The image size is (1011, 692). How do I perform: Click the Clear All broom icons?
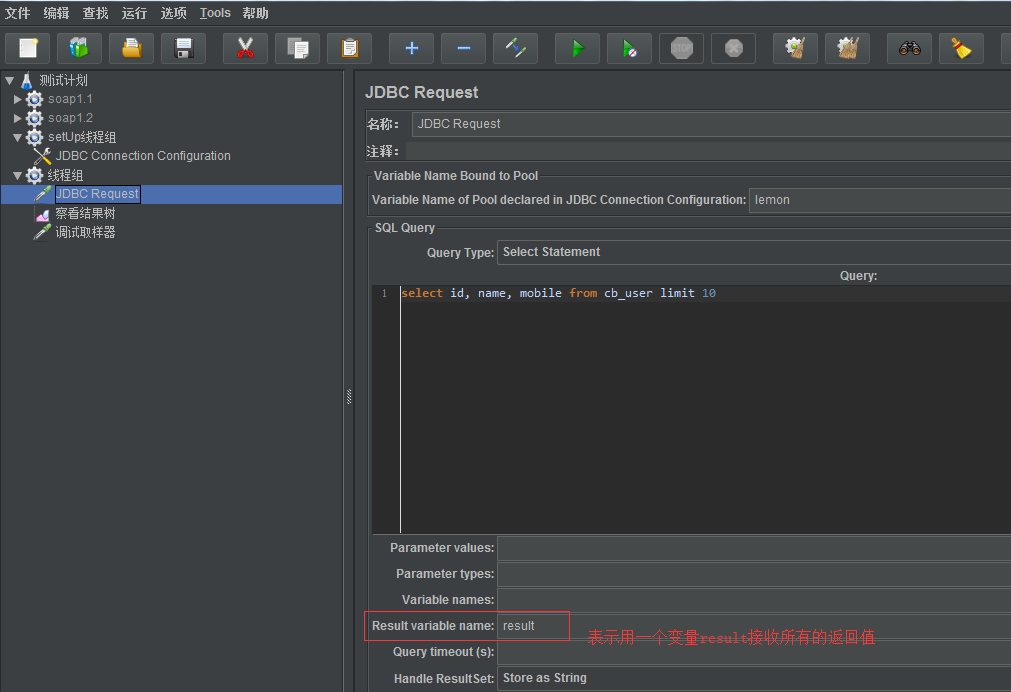847,48
